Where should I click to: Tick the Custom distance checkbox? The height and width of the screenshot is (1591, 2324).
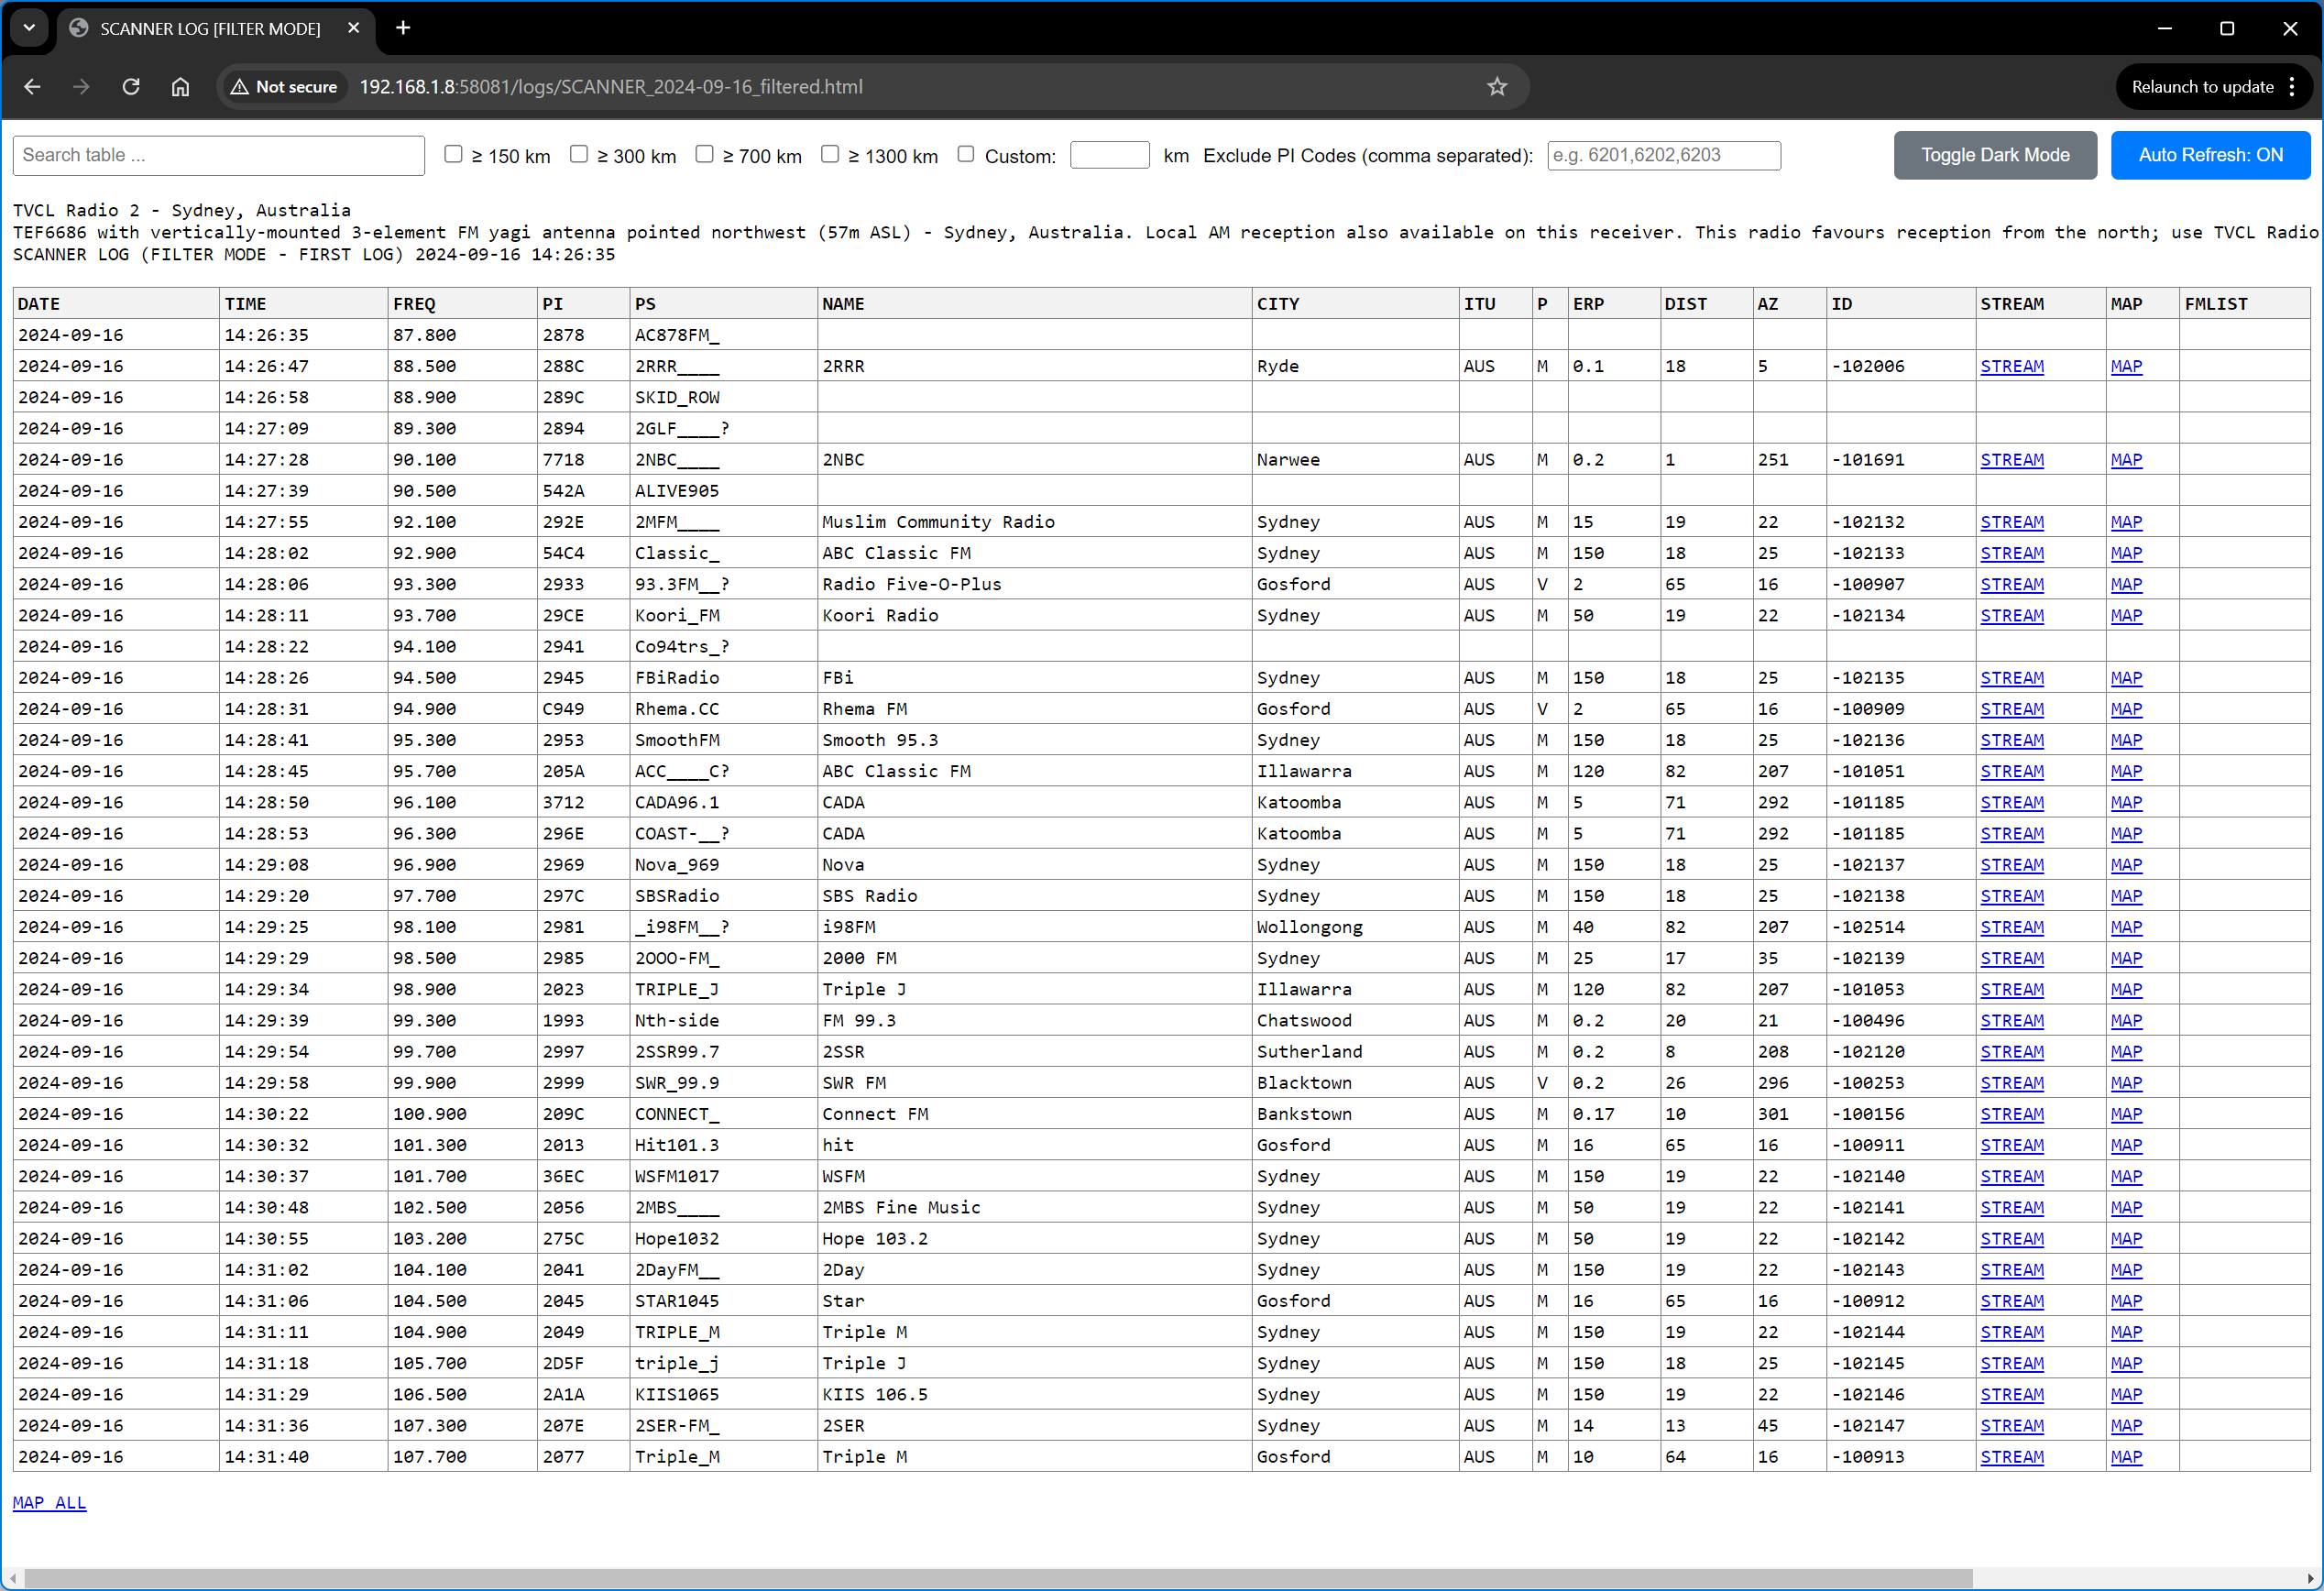tap(965, 154)
